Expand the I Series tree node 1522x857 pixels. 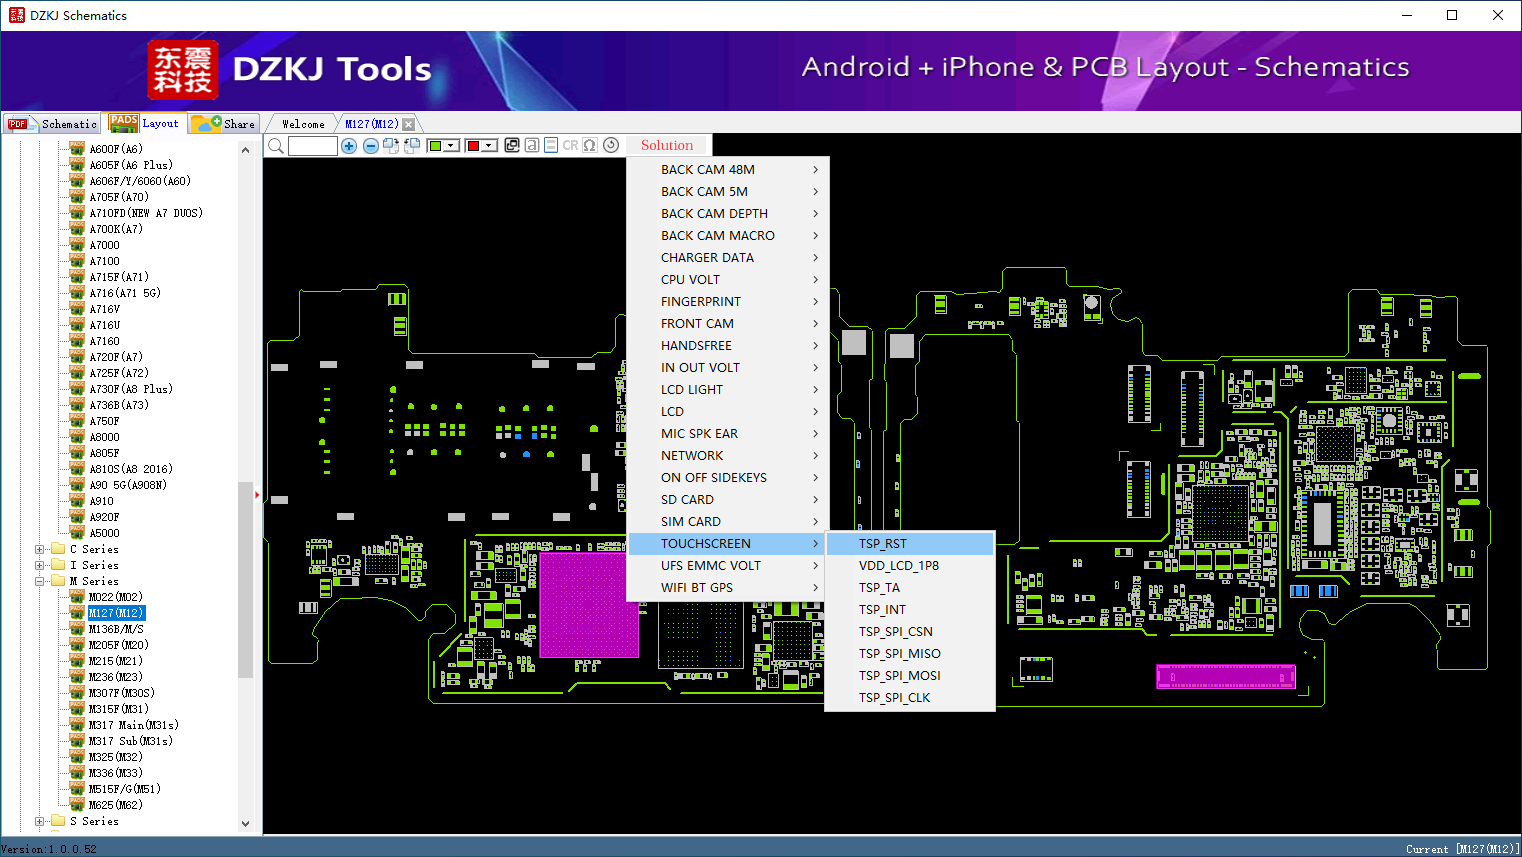tap(40, 565)
